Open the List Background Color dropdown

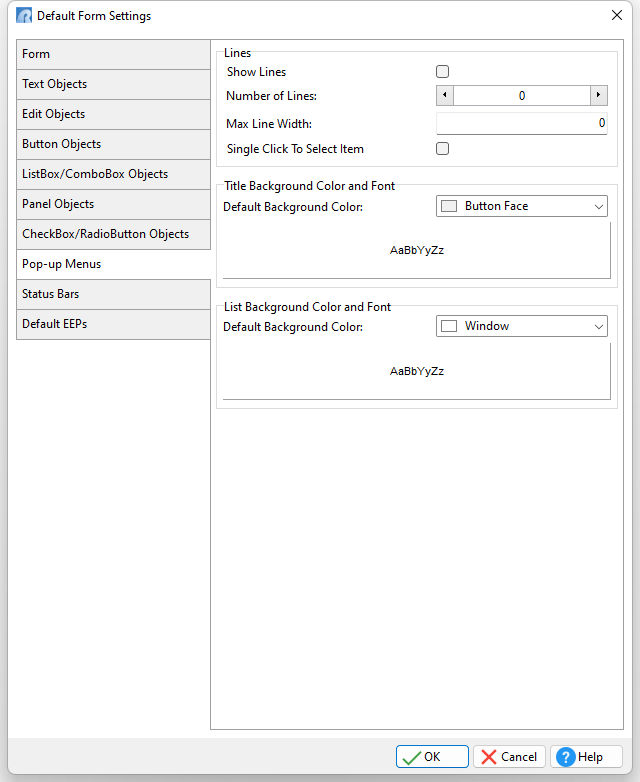(x=522, y=326)
